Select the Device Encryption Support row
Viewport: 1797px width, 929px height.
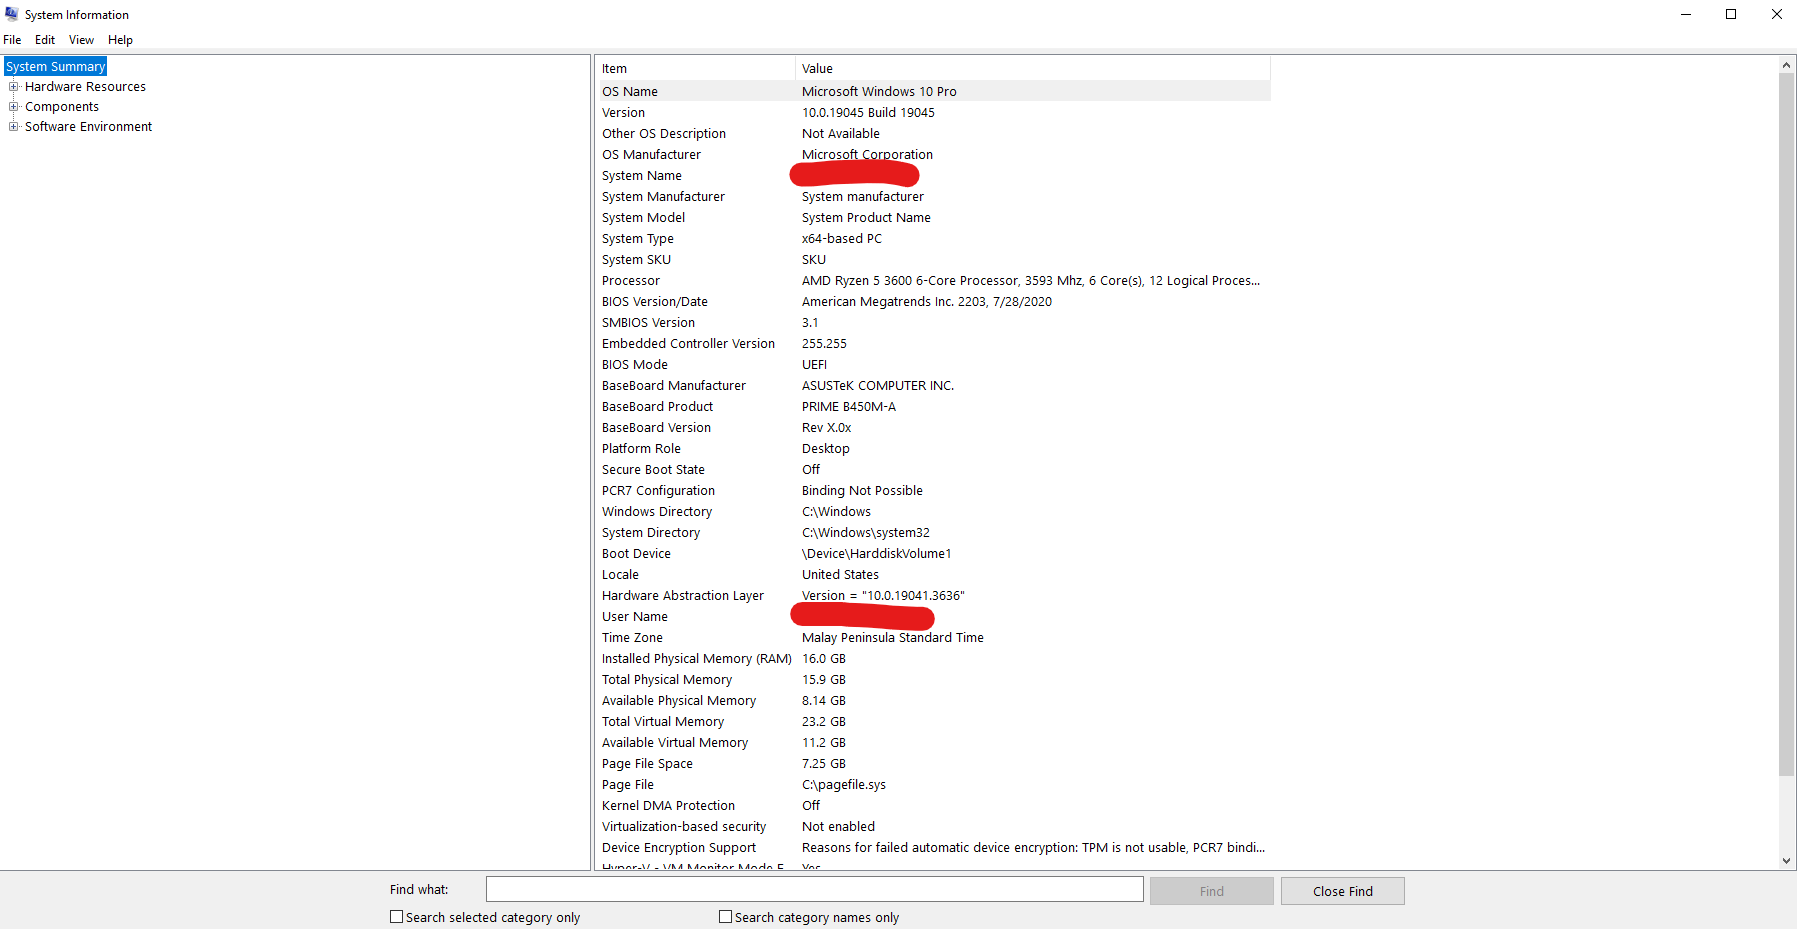[x=934, y=847]
